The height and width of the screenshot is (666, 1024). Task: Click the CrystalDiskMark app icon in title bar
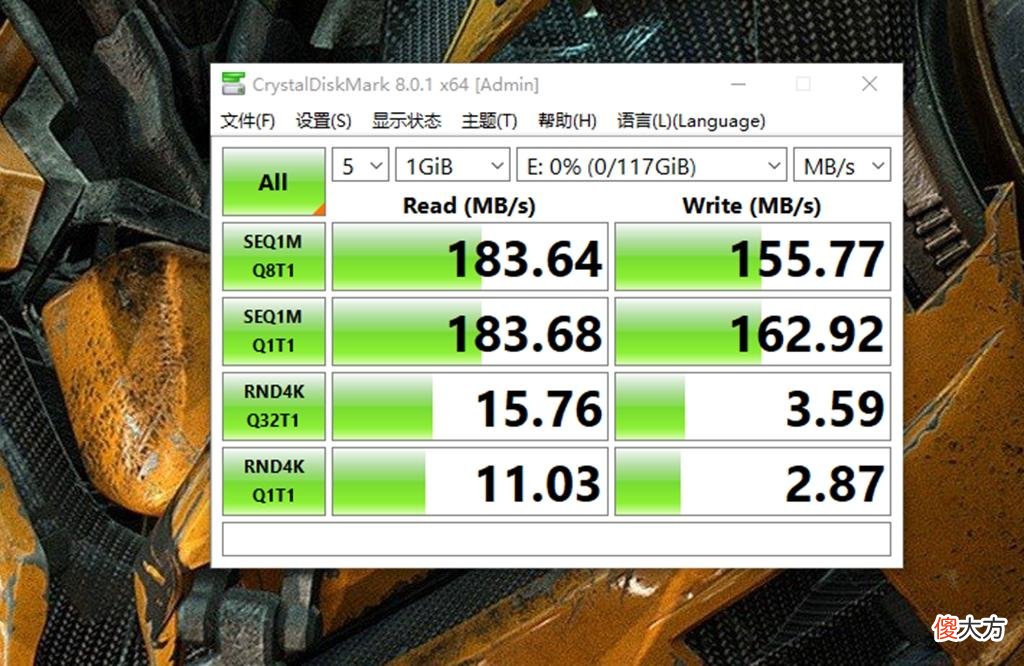pyautogui.click(x=233, y=84)
